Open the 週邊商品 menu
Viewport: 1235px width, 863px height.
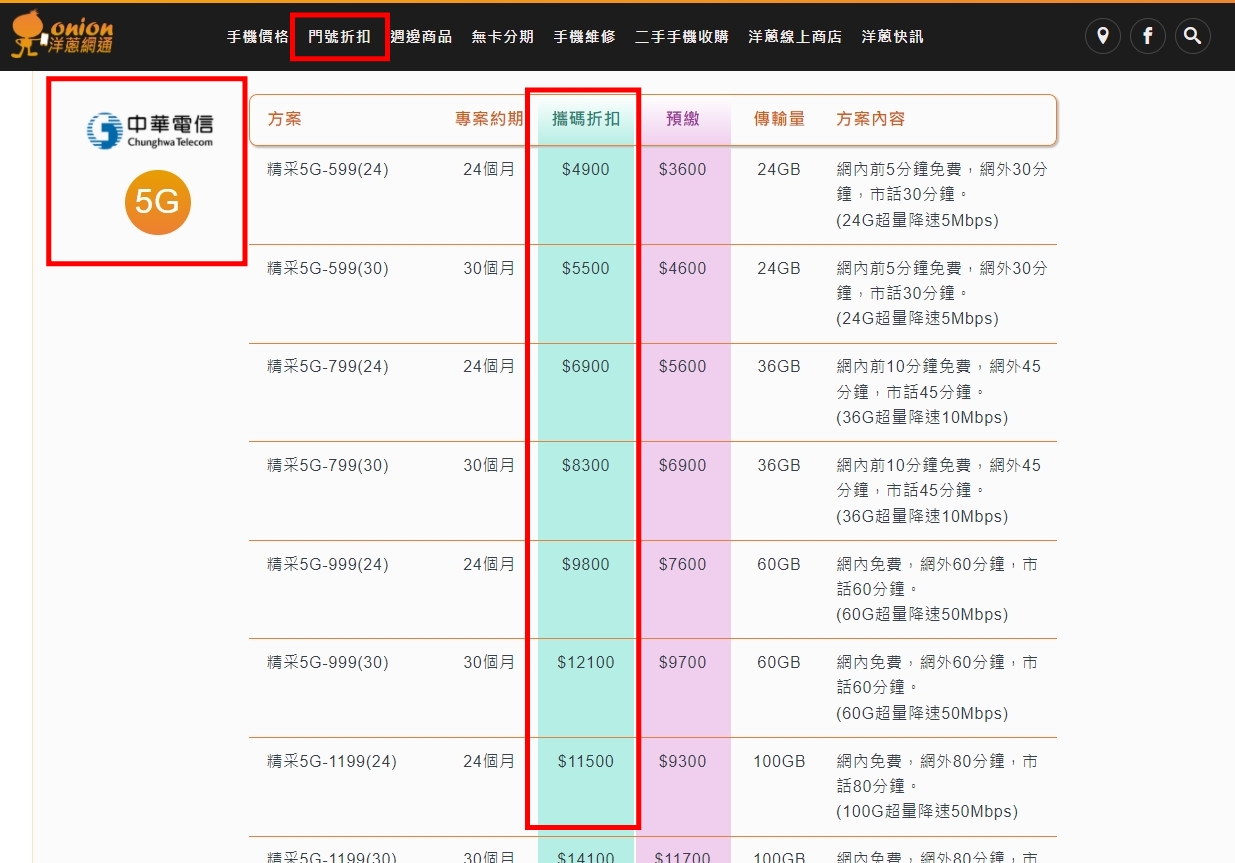coord(421,37)
